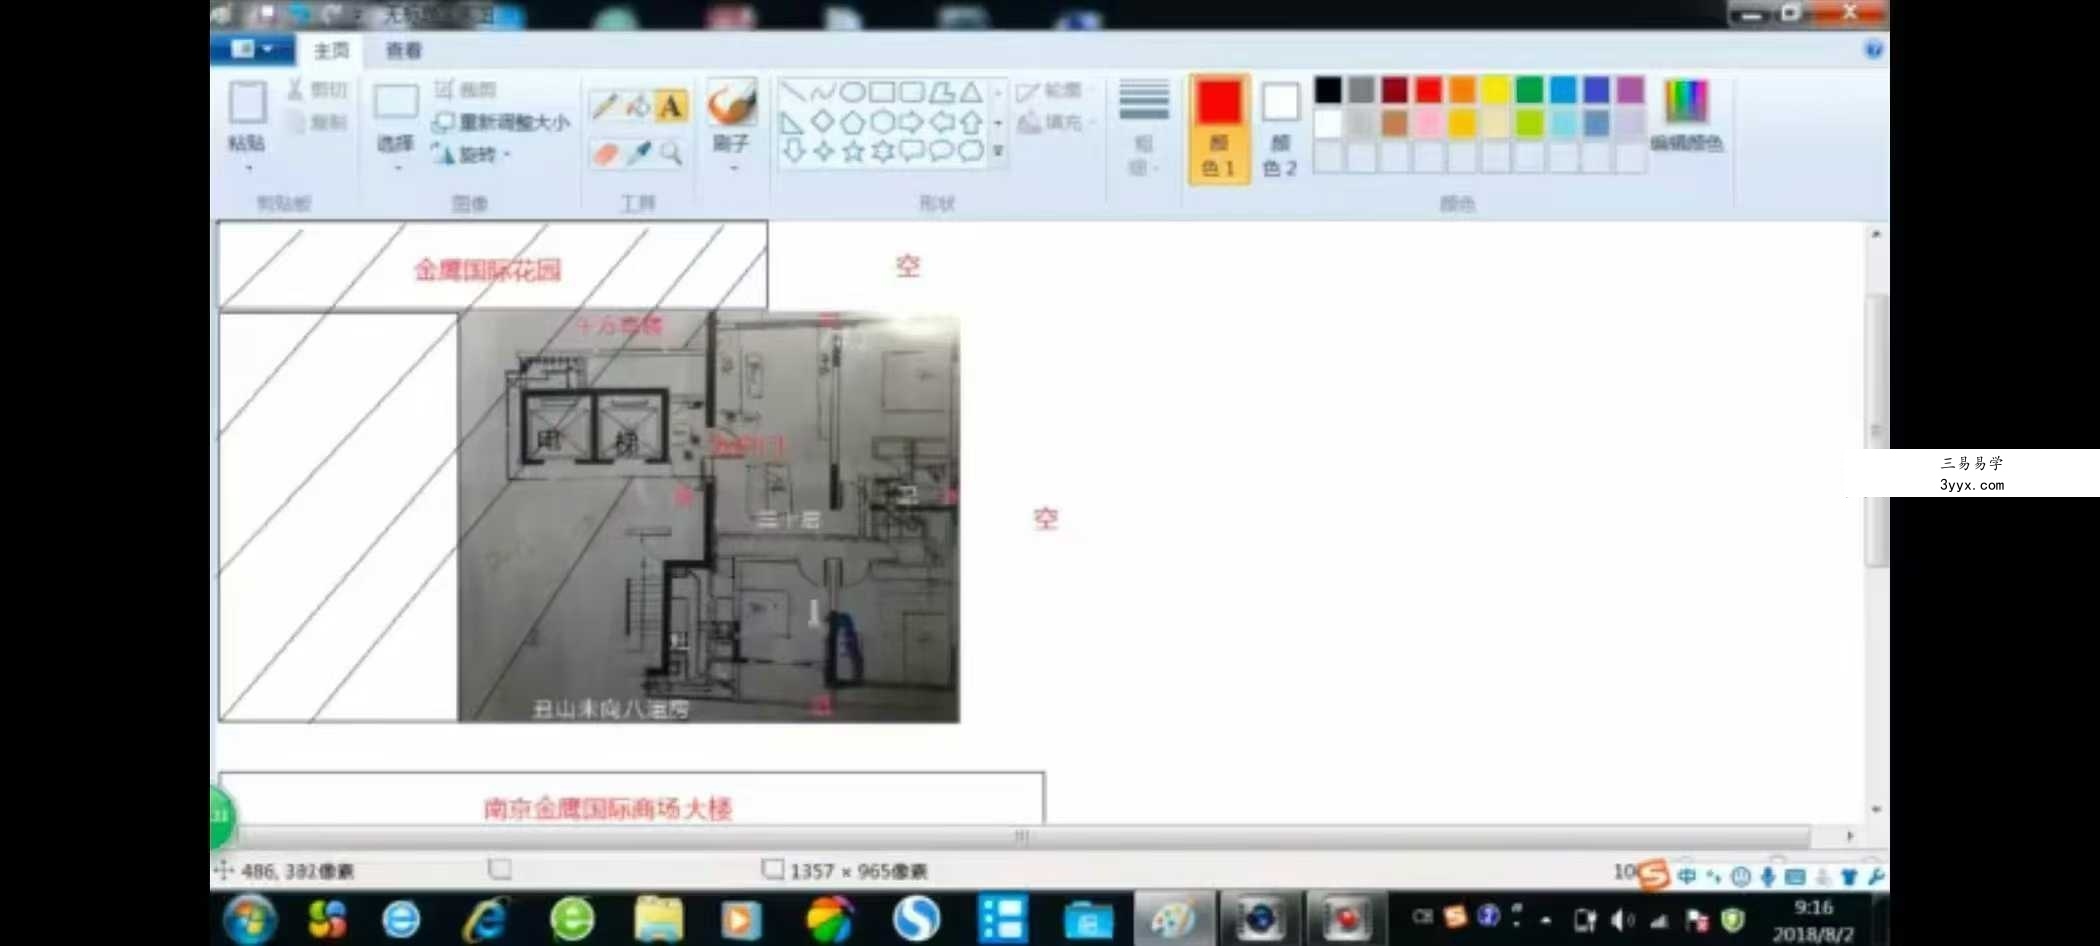Pick the curve shape

coord(822,92)
